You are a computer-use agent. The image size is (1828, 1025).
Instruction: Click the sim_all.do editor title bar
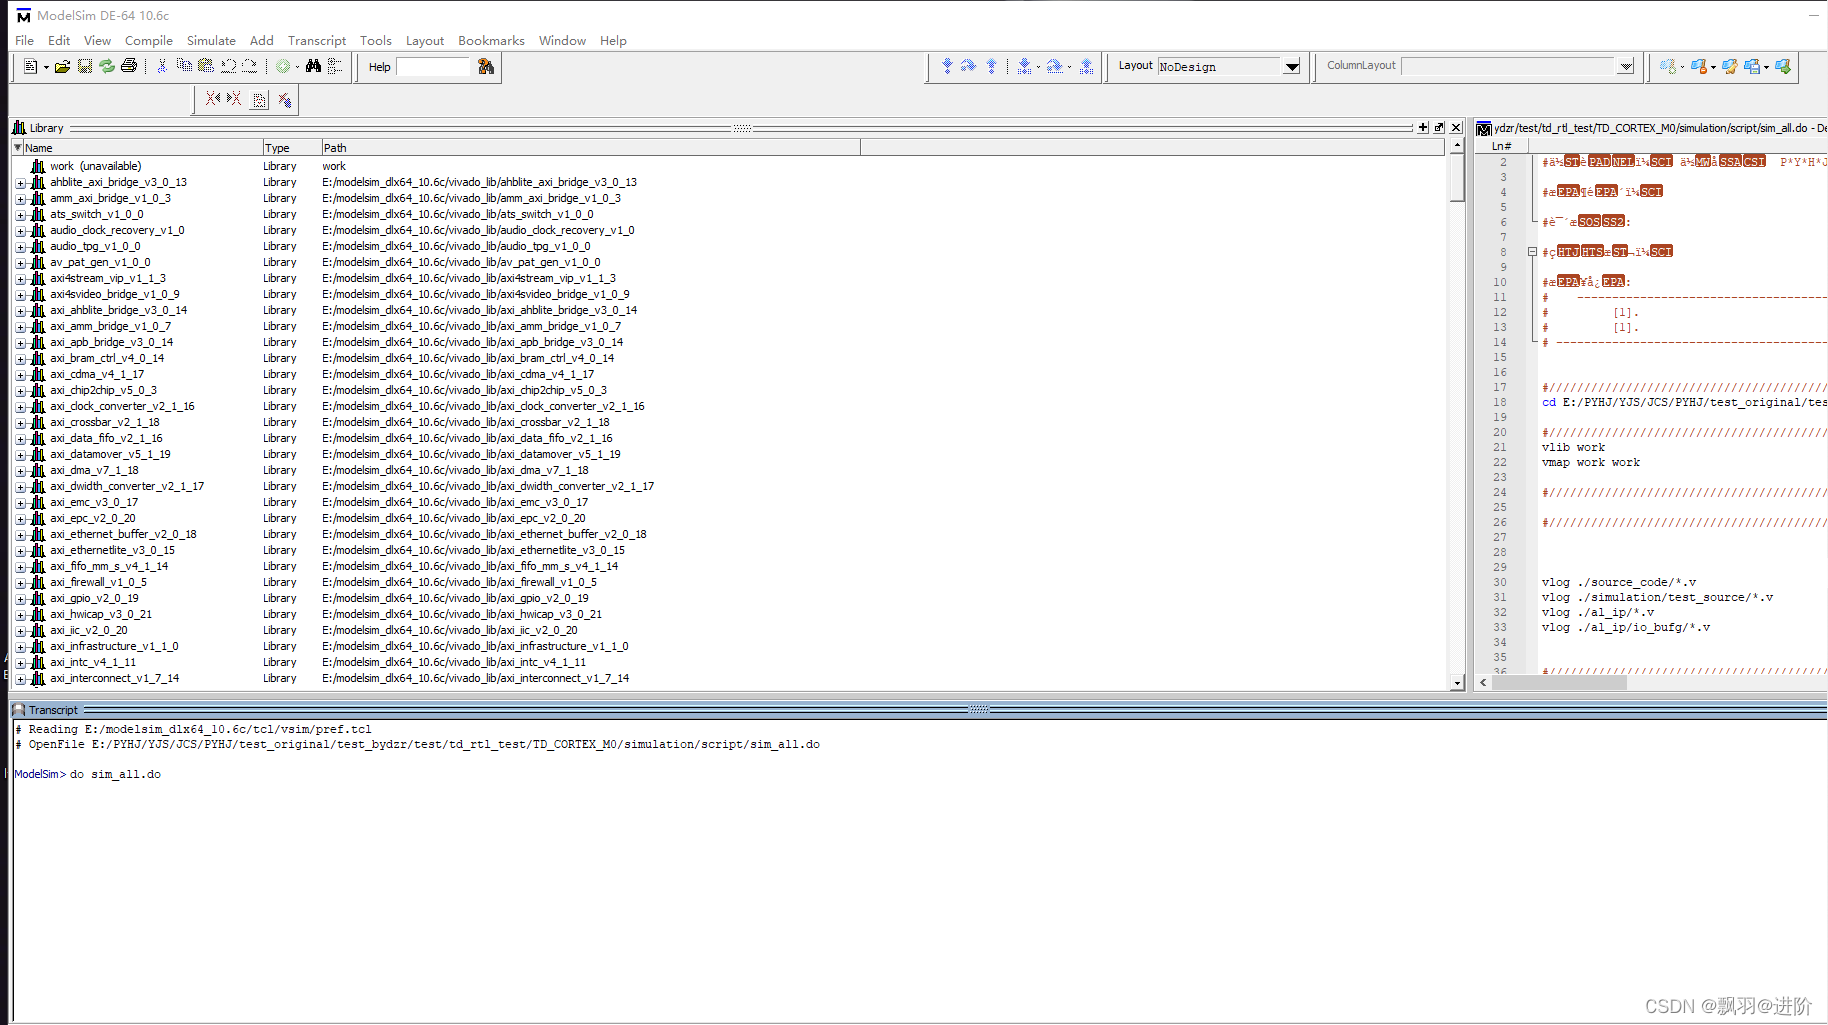coord(1651,128)
